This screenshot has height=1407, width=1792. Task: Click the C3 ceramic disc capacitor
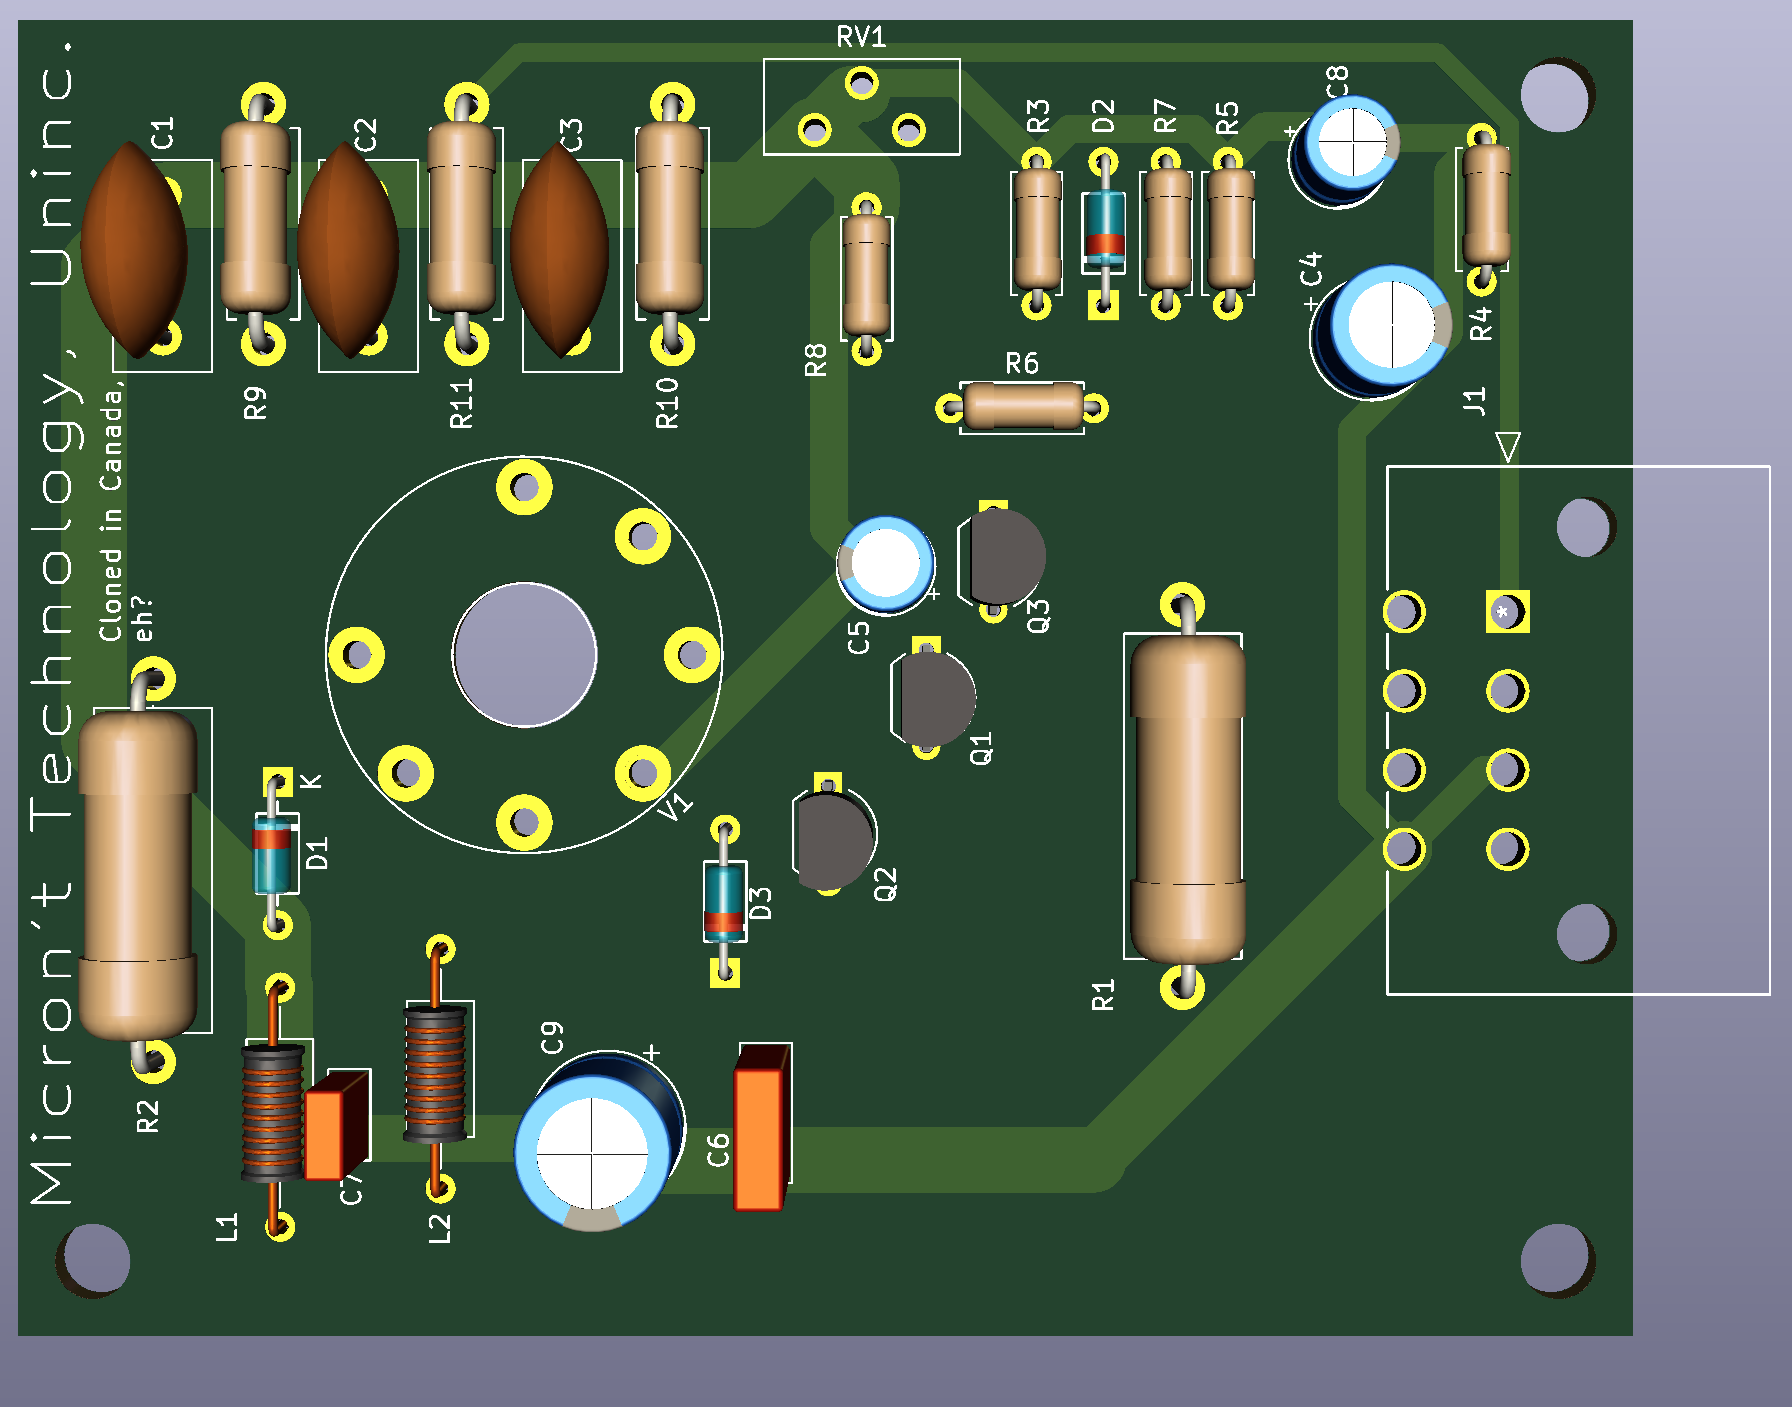[x=560, y=250]
